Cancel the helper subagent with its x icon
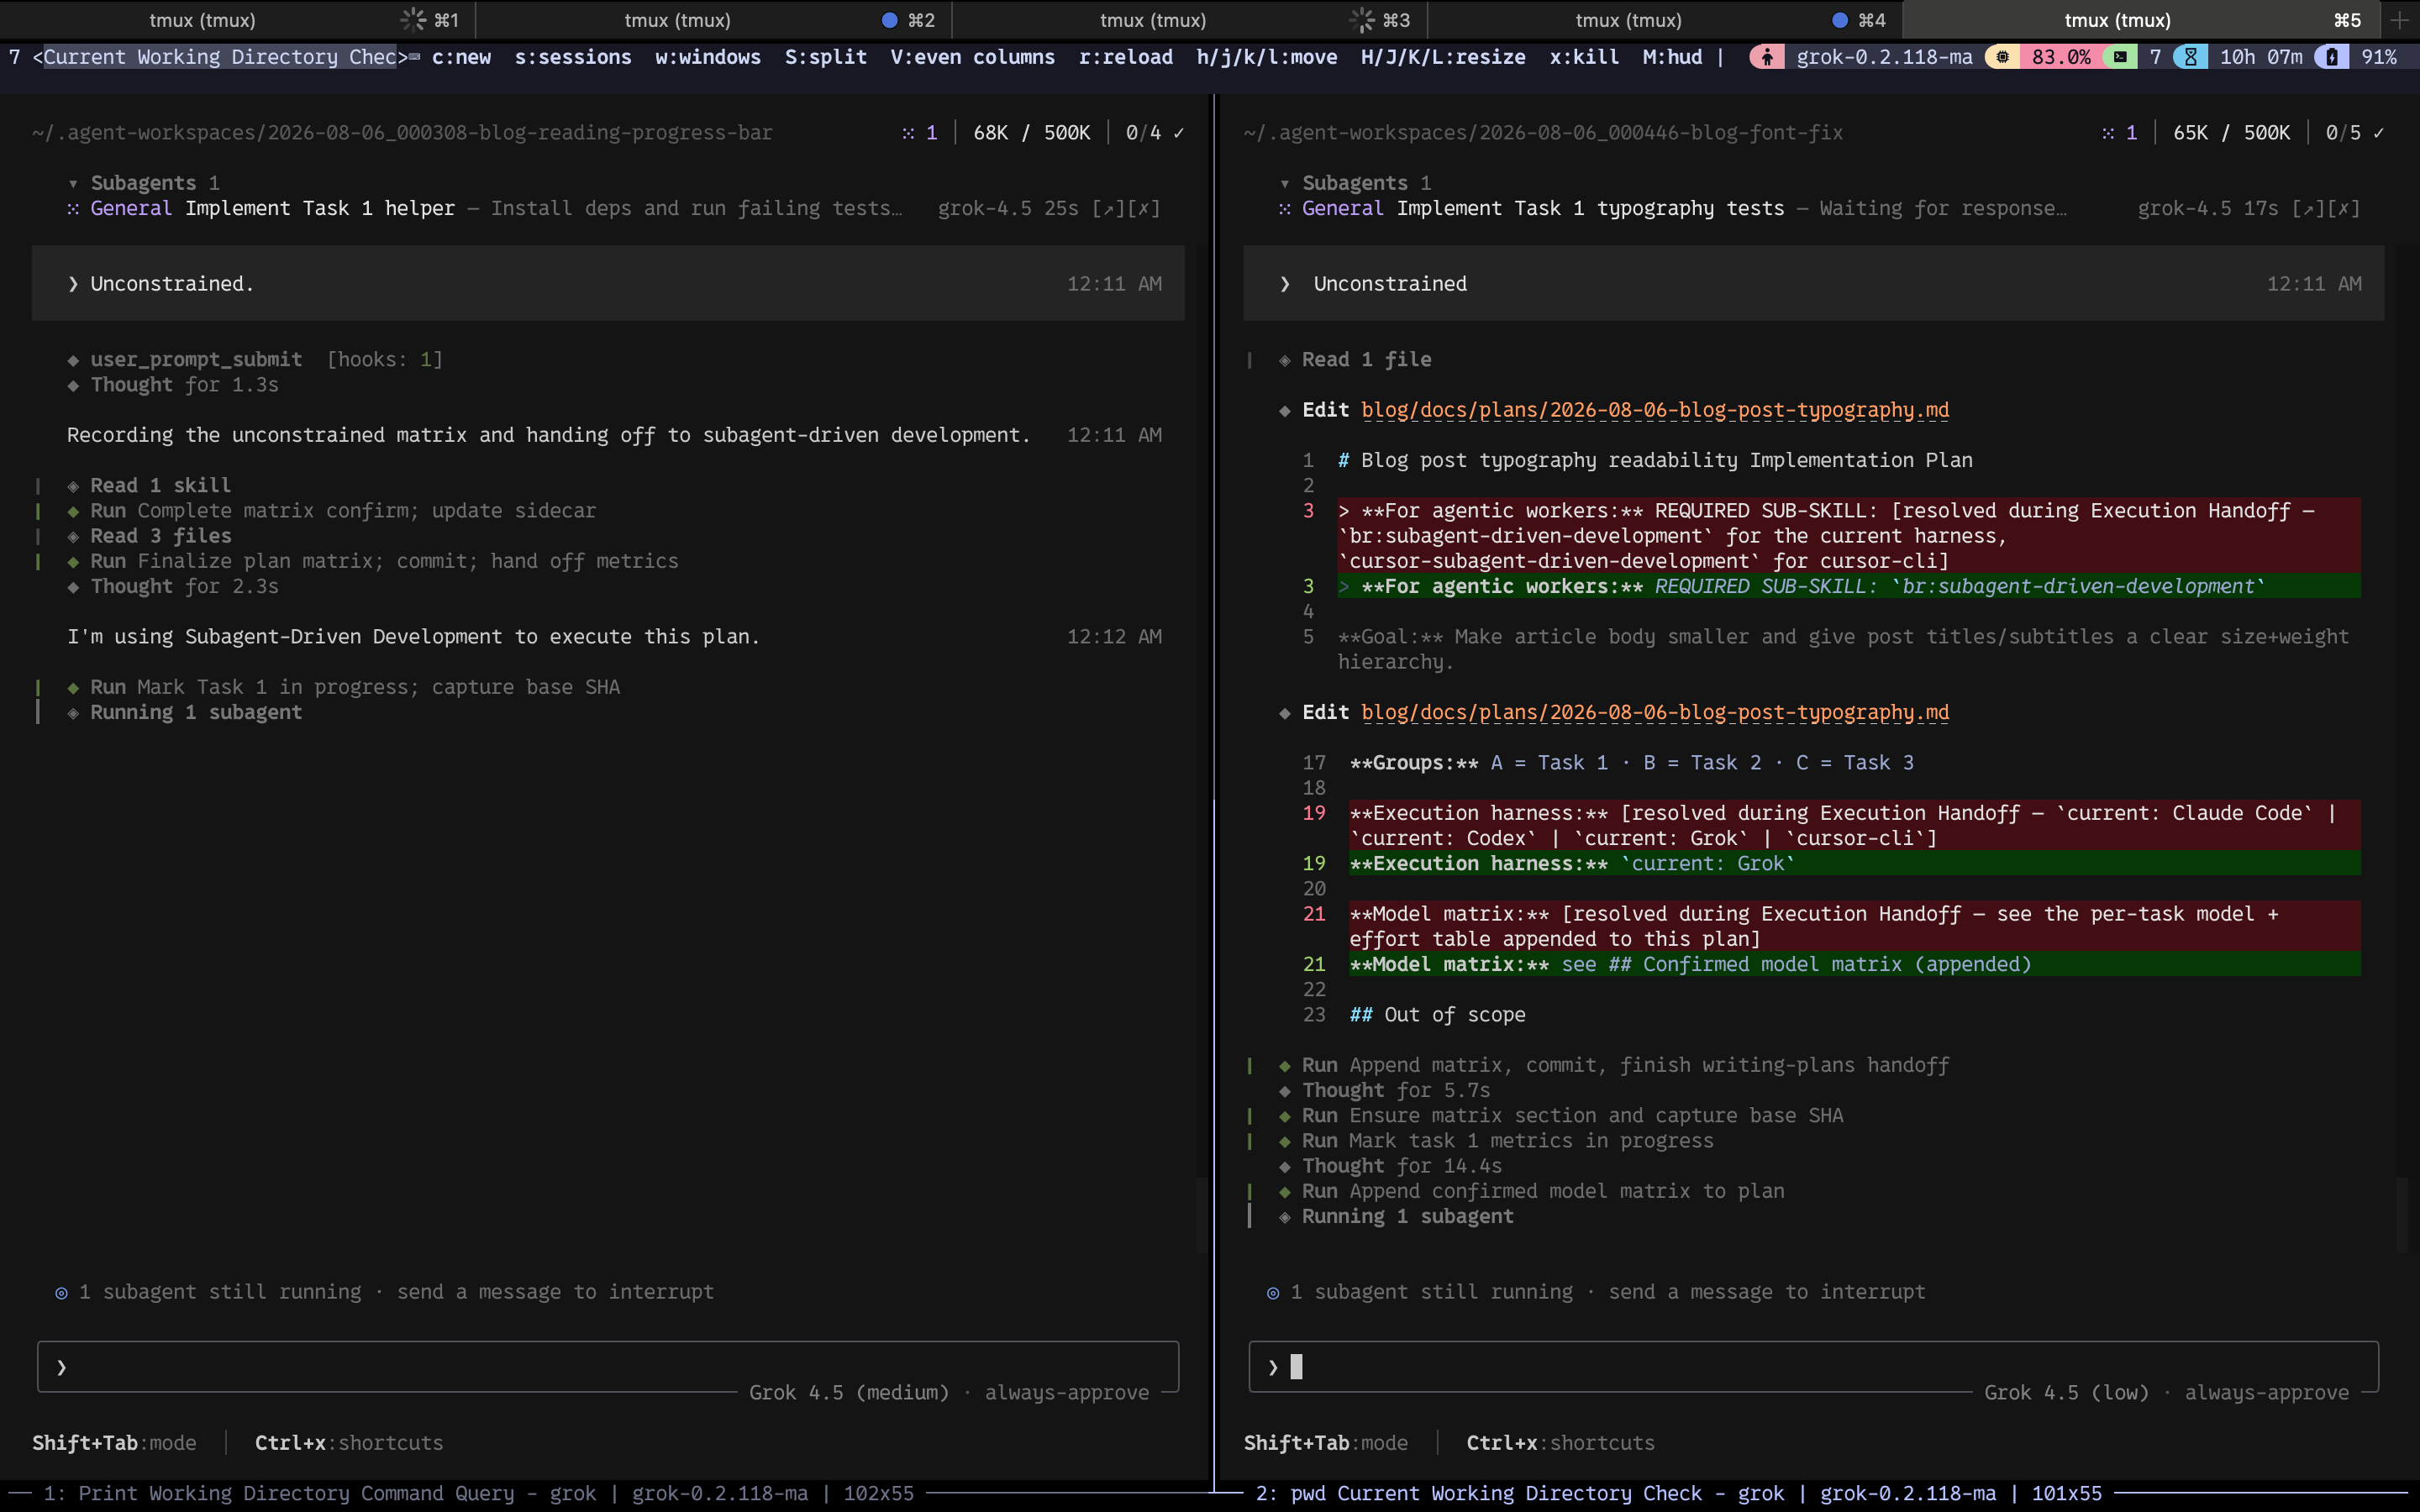Screen dimensions: 2420x1512 (1144, 208)
